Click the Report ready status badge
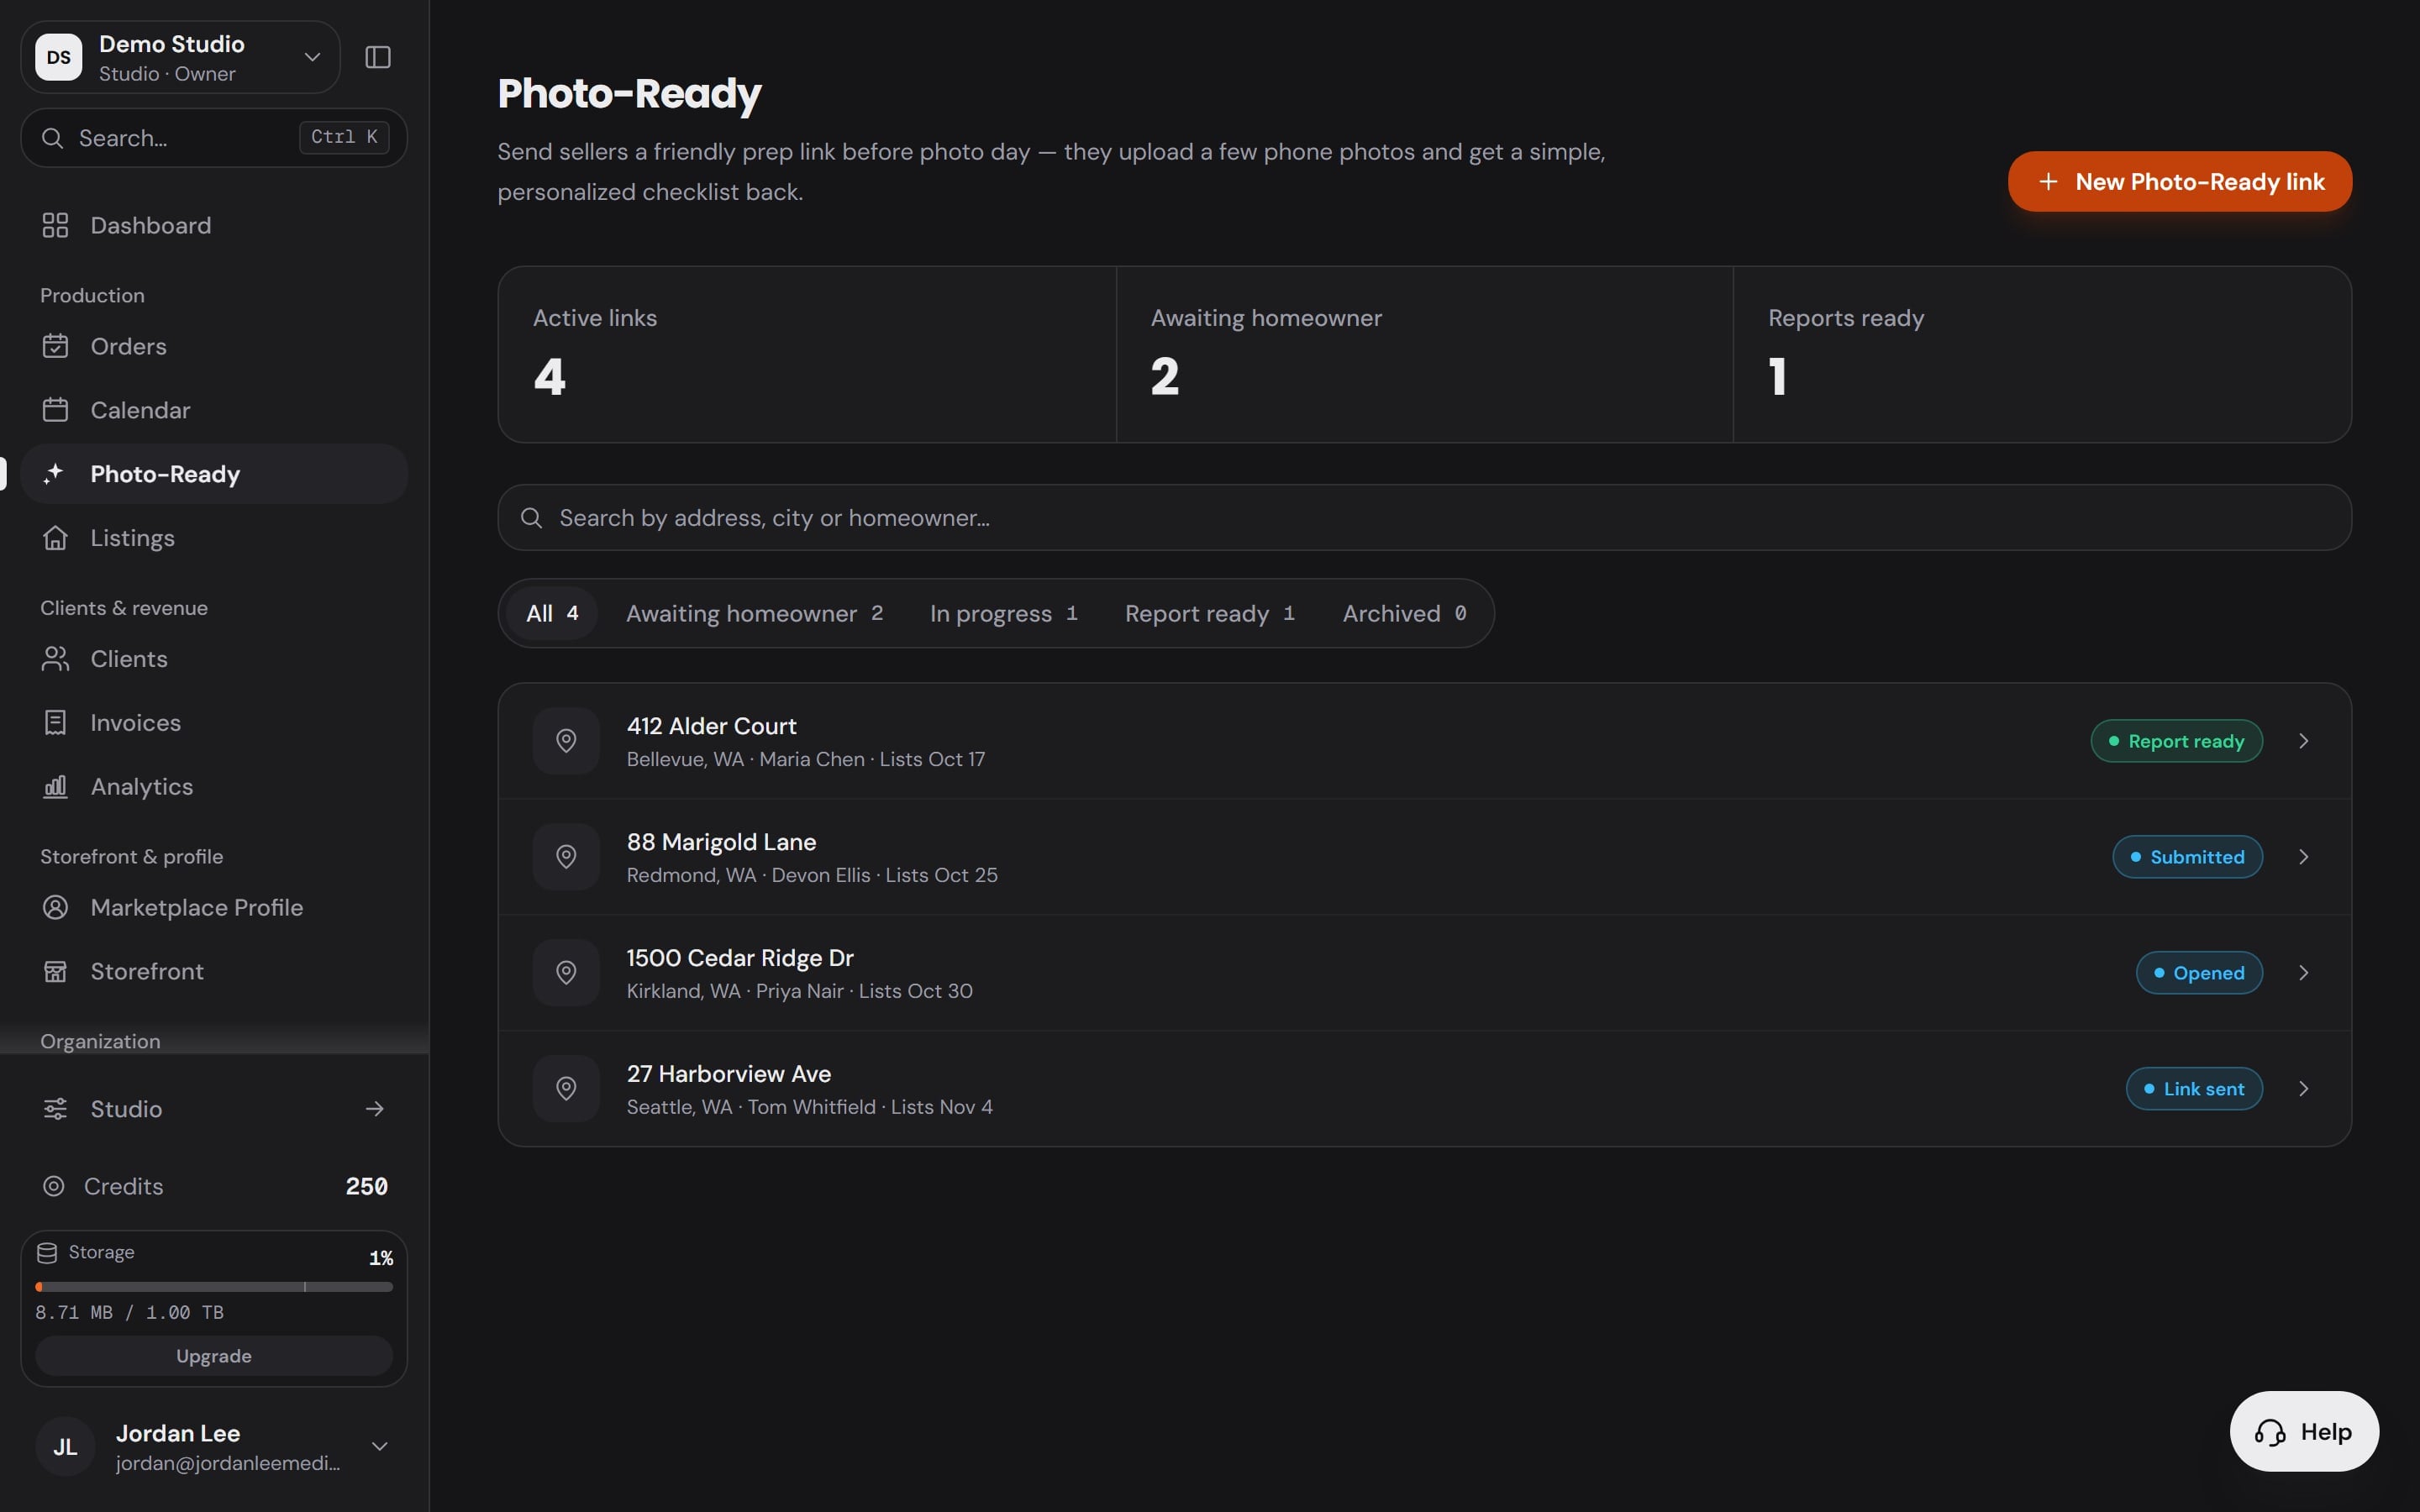The width and height of the screenshot is (2420, 1512). (2176, 741)
